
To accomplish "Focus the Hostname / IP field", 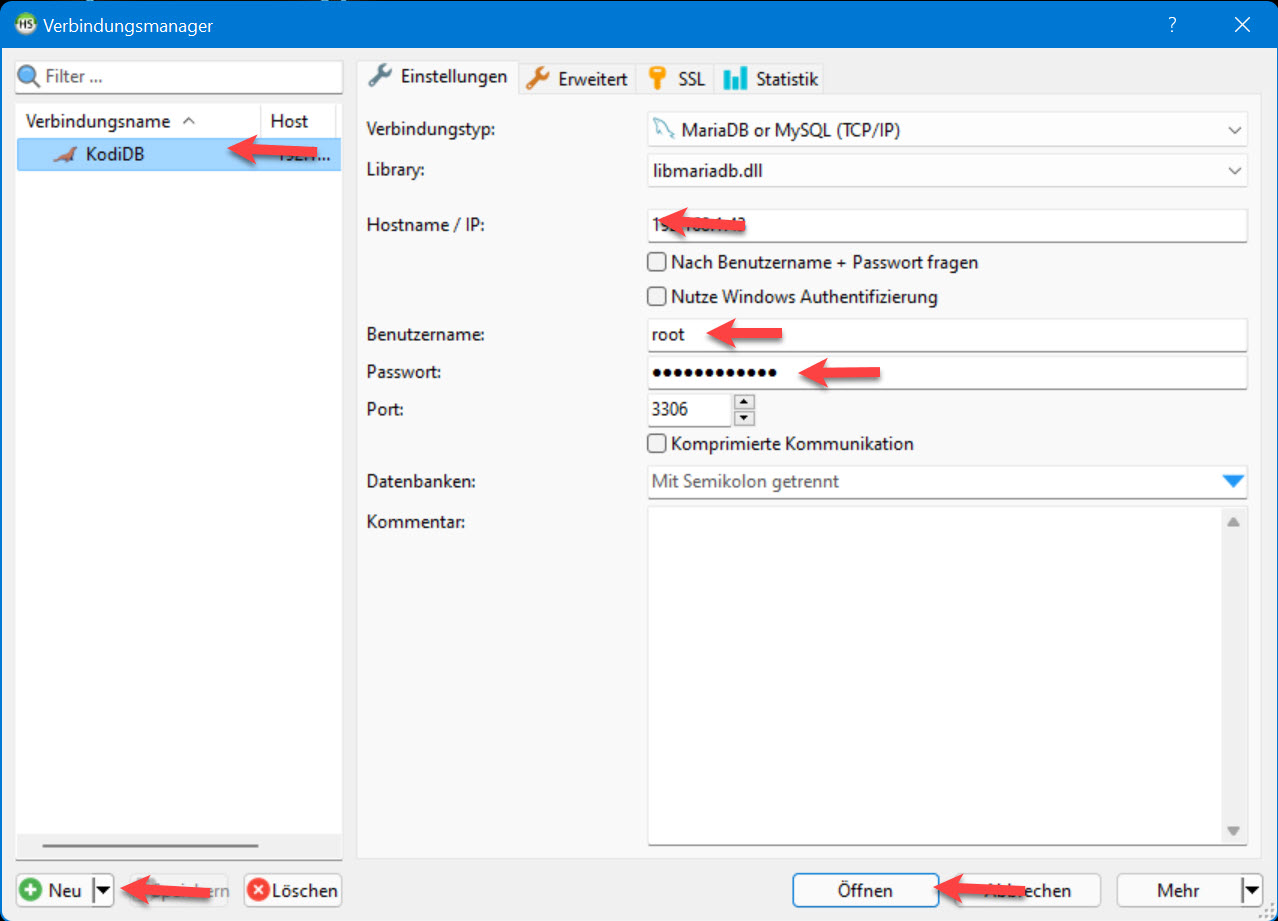I will point(947,225).
